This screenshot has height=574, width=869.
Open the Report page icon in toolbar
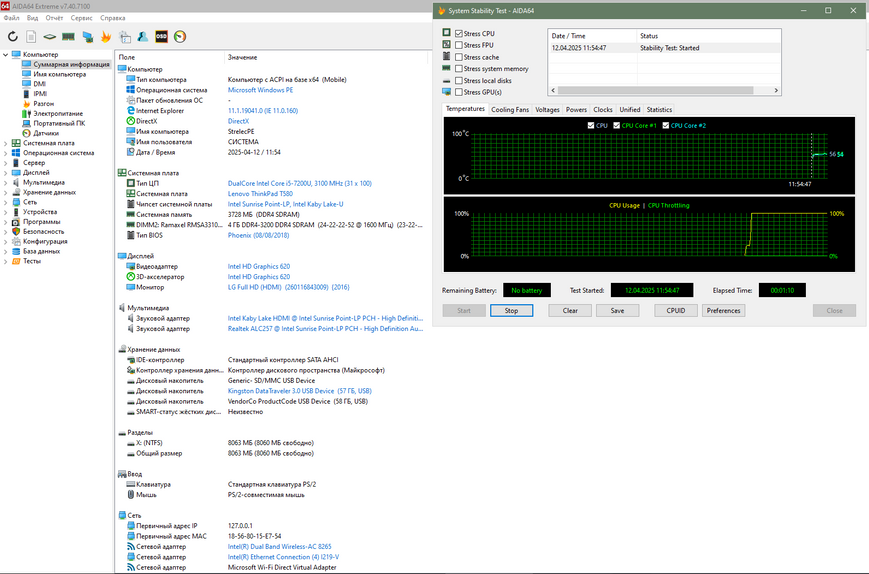tap(31, 37)
